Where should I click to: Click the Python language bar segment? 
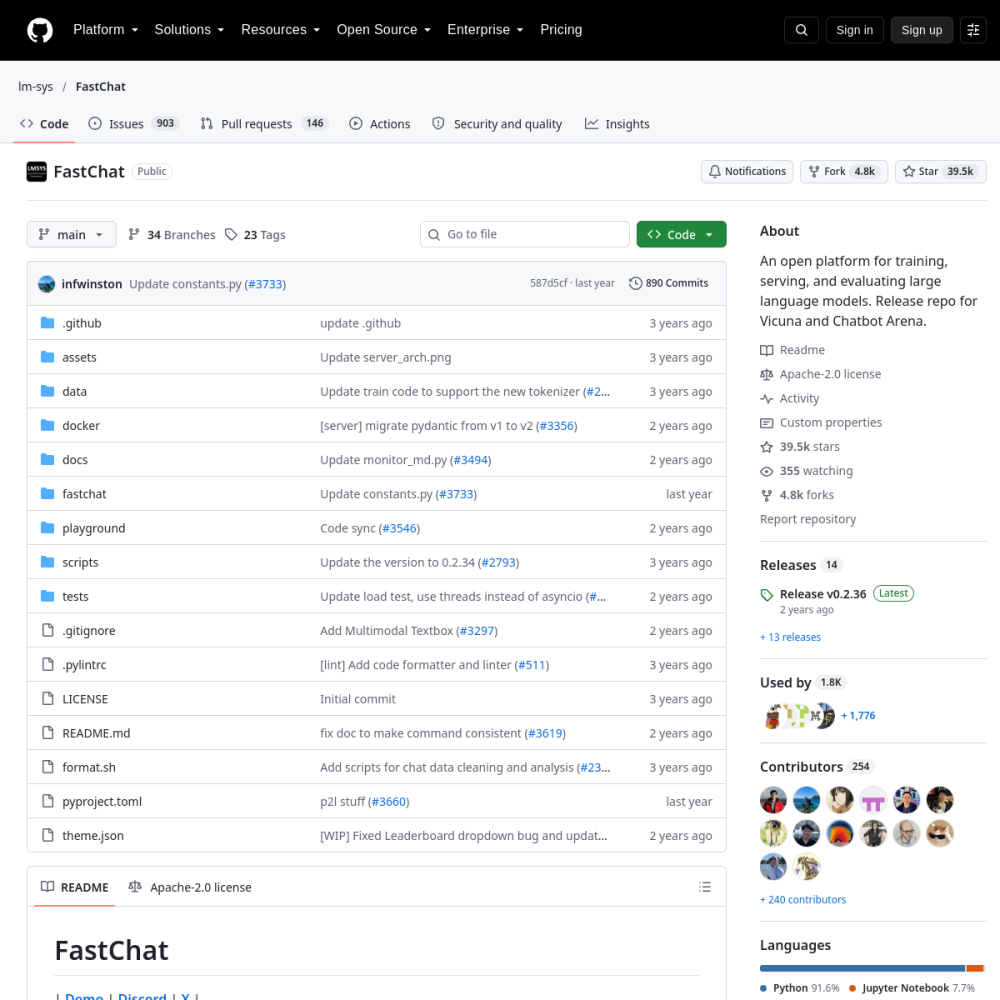click(862, 968)
